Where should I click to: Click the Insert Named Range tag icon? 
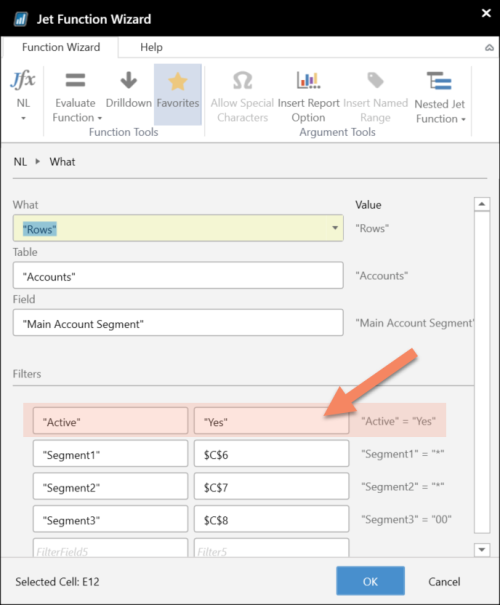tap(375, 80)
